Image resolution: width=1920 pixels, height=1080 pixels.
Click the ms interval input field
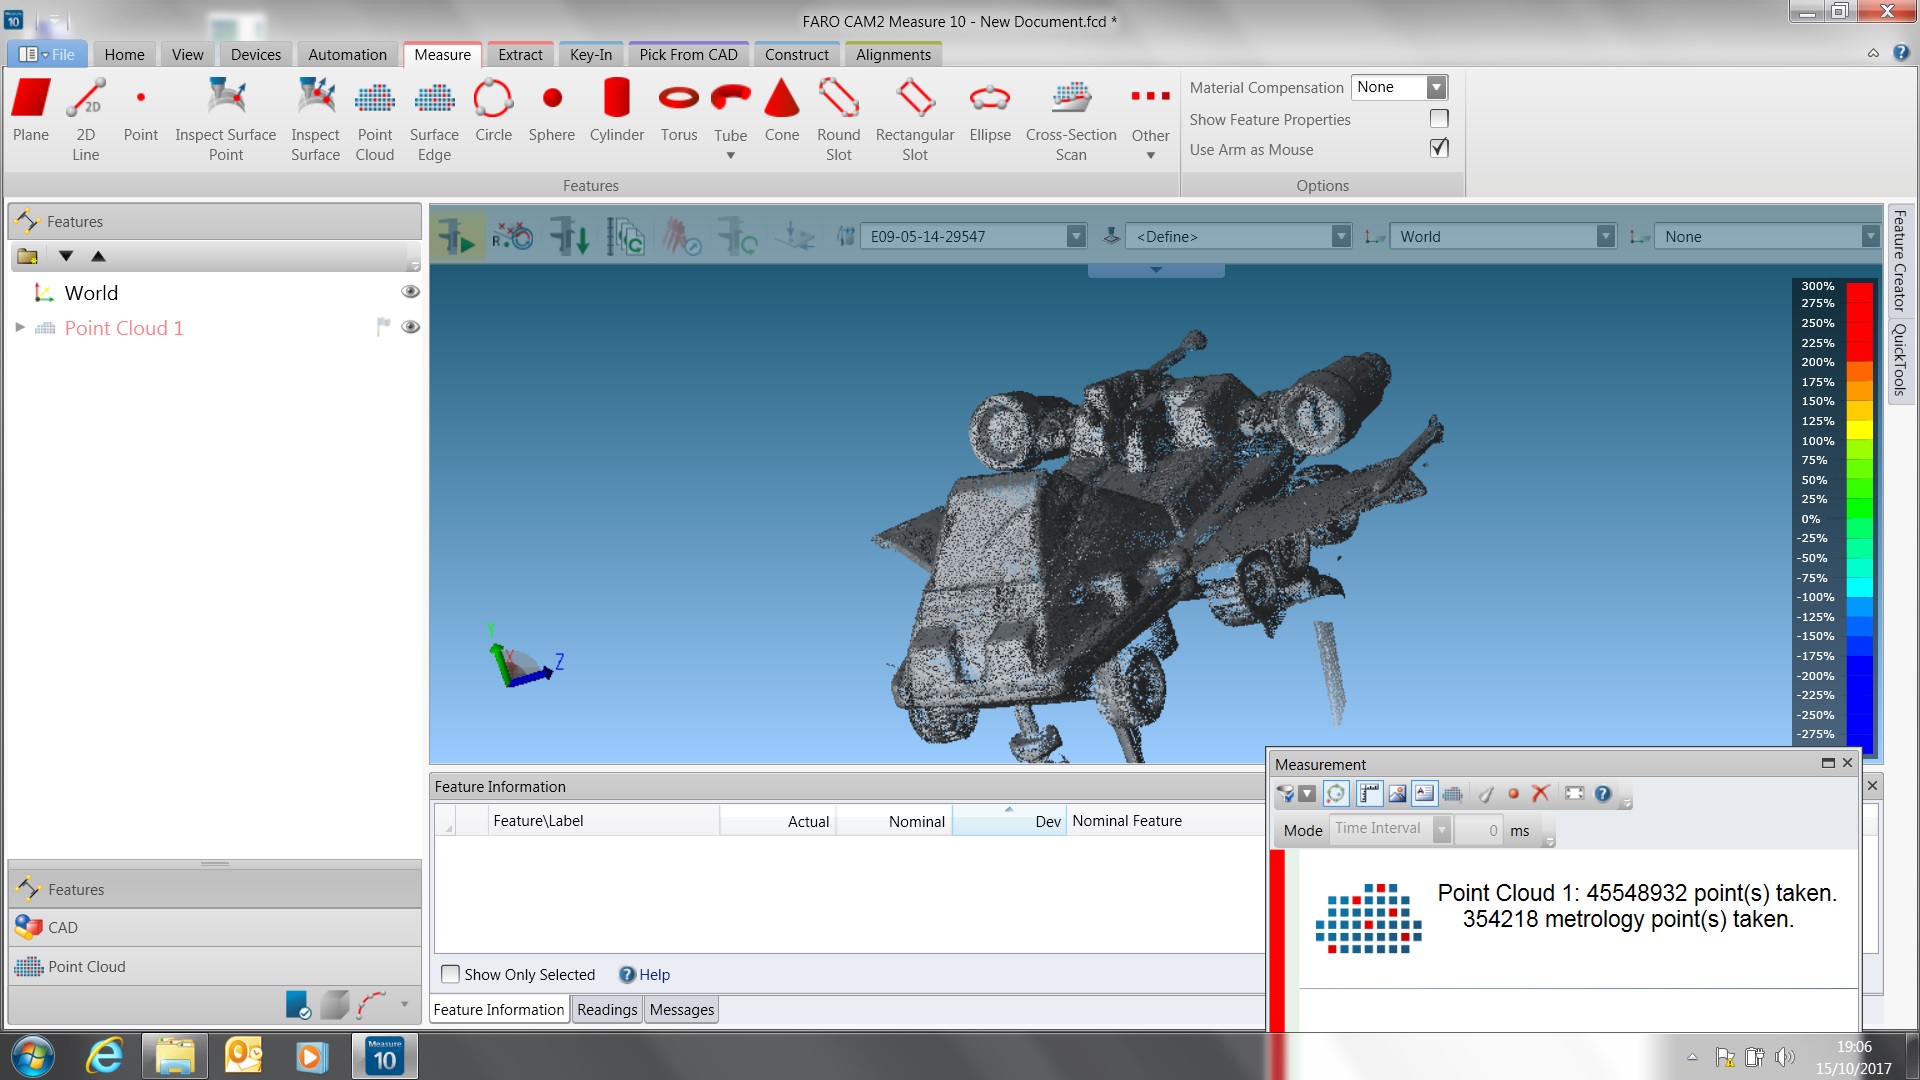point(1479,830)
